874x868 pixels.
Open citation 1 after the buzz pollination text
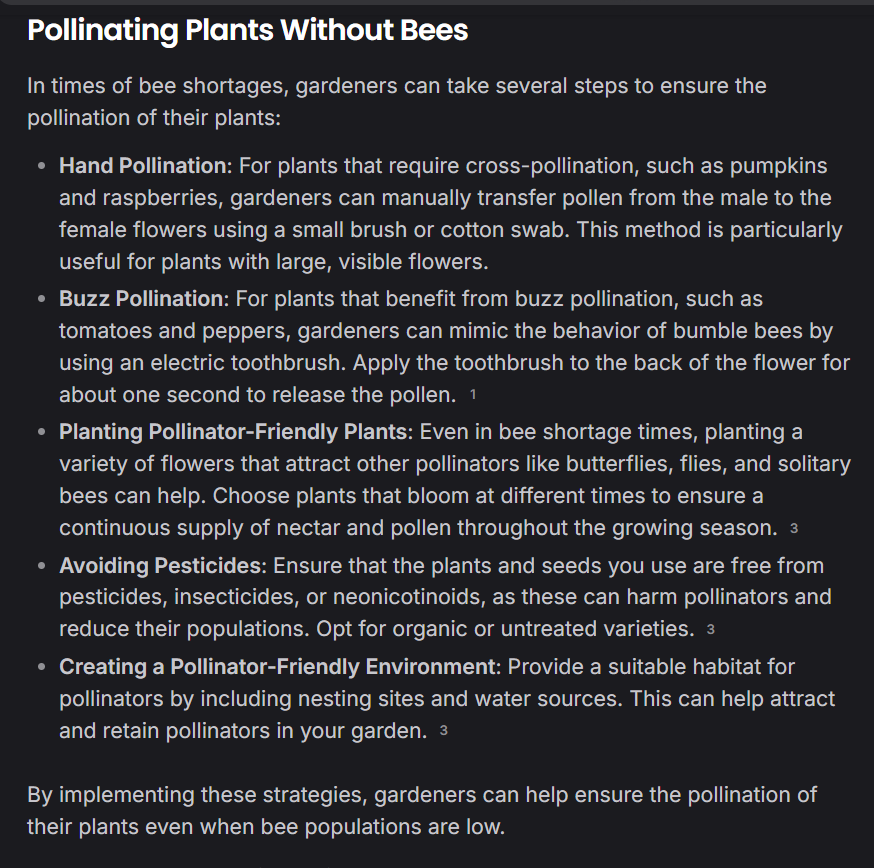(x=473, y=395)
